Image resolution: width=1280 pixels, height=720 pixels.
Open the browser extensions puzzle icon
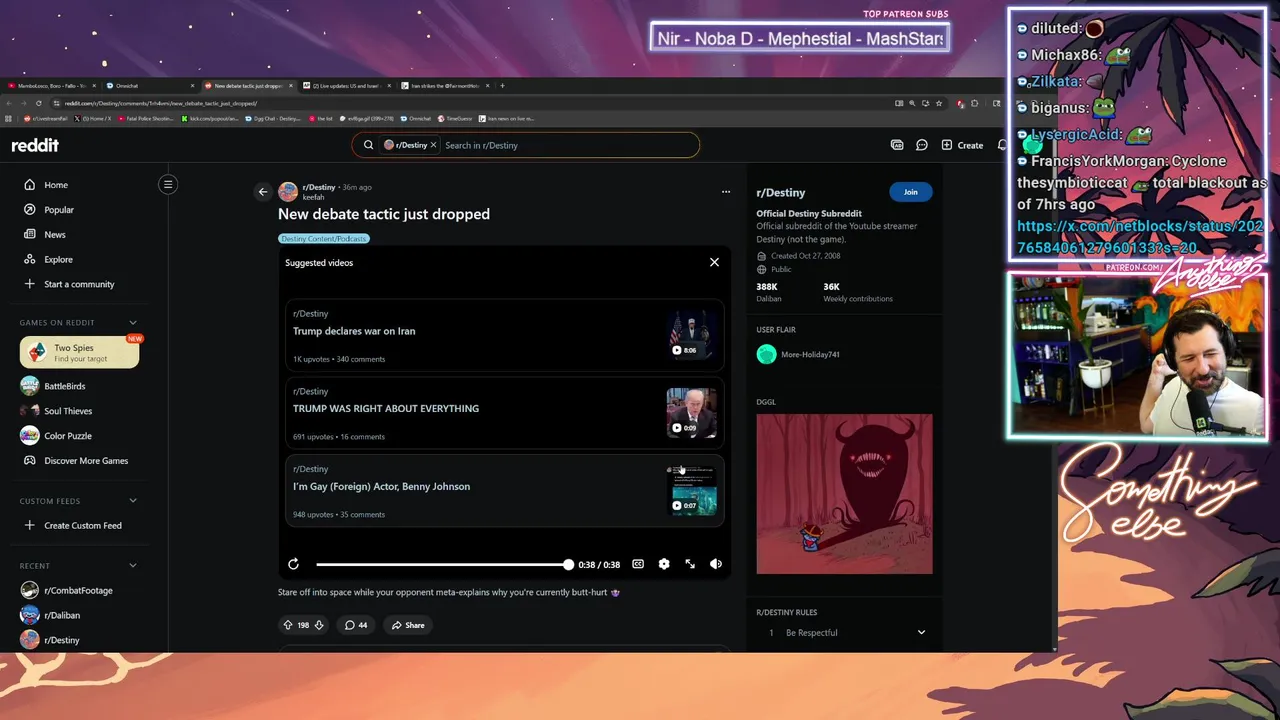[975, 103]
